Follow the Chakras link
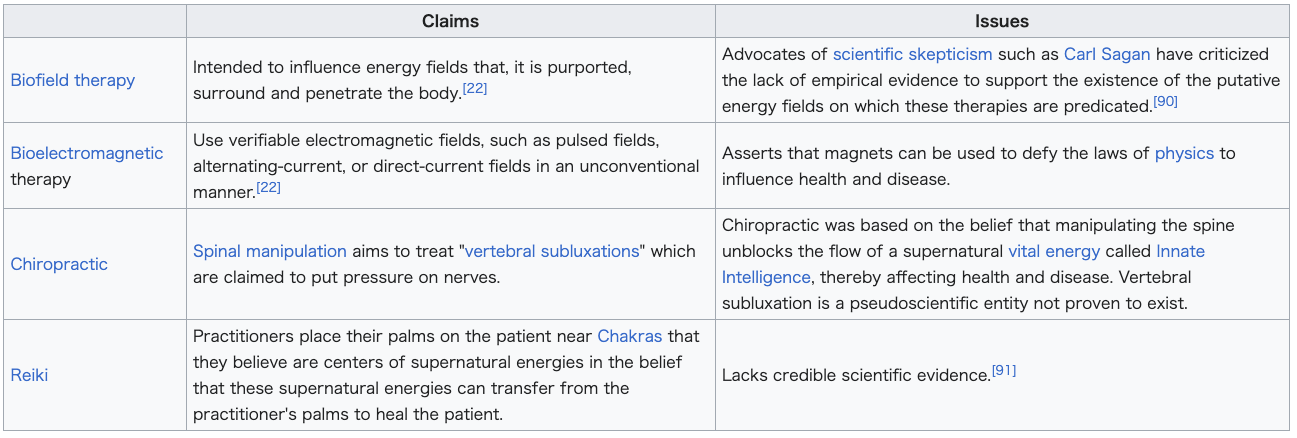This screenshot has height=438, width=1297. click(630, 336)
